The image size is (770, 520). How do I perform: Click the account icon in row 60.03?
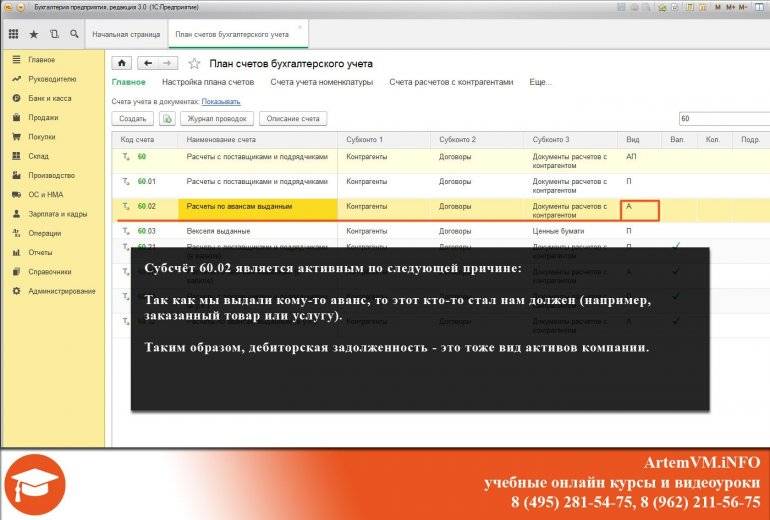tap(126, 231)
